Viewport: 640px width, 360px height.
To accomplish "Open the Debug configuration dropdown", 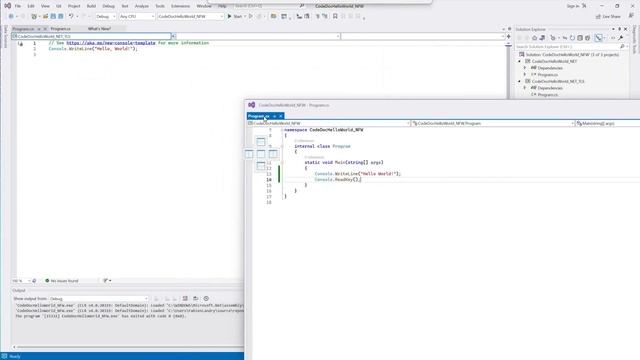I will [x=106, y=16].
